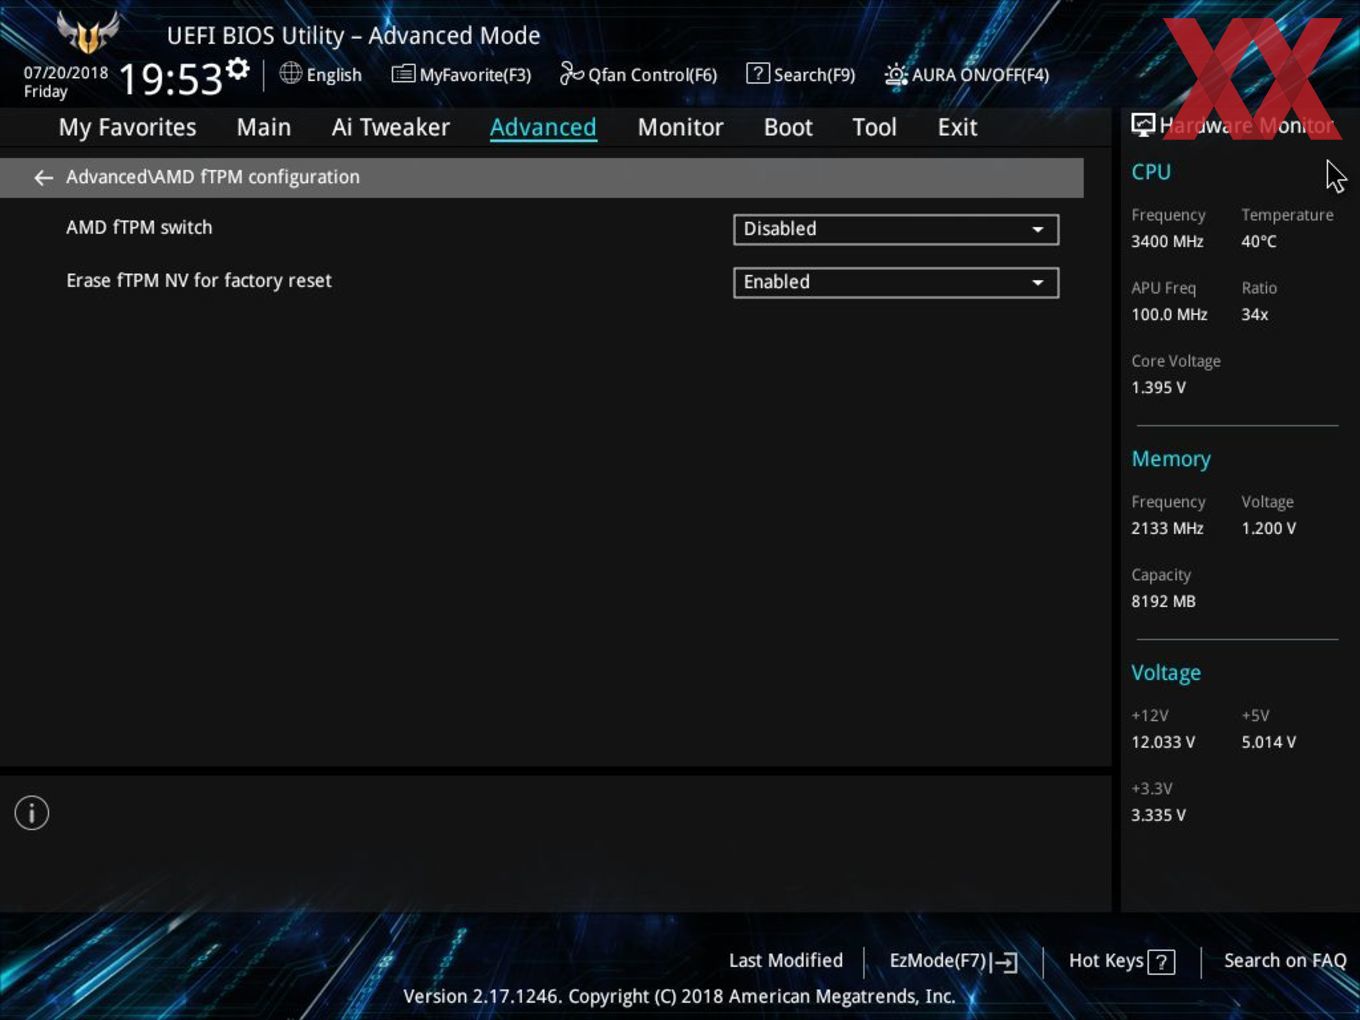Click Memory voltage value 1.200 V

1268,529
